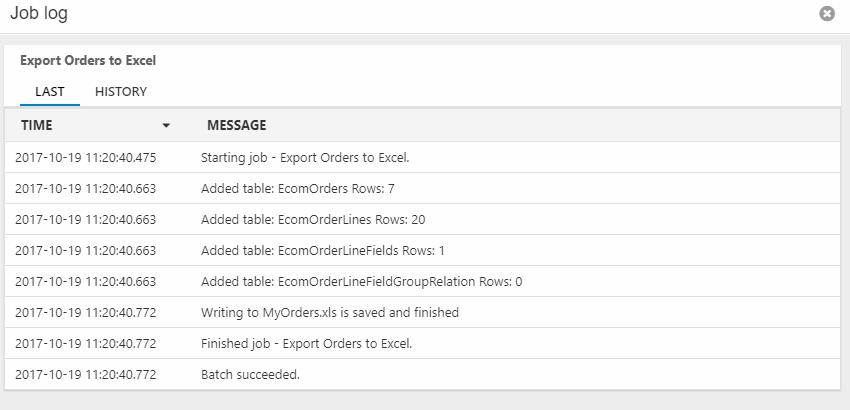The height and width of the screenshot is (410, 850).
Task: Click the 'Writing to MyOrders.xls' message
Action: pos(330,312)
